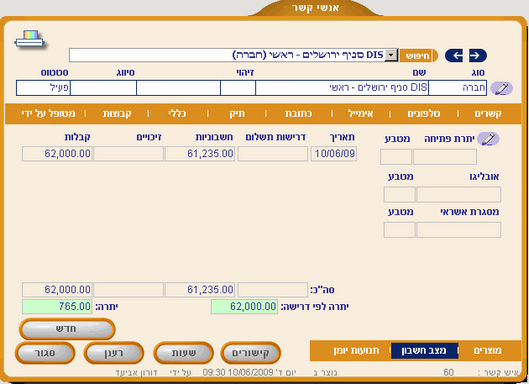Open the תיק tab
Screen dimensions: 529x384
[x=237, y=114]
